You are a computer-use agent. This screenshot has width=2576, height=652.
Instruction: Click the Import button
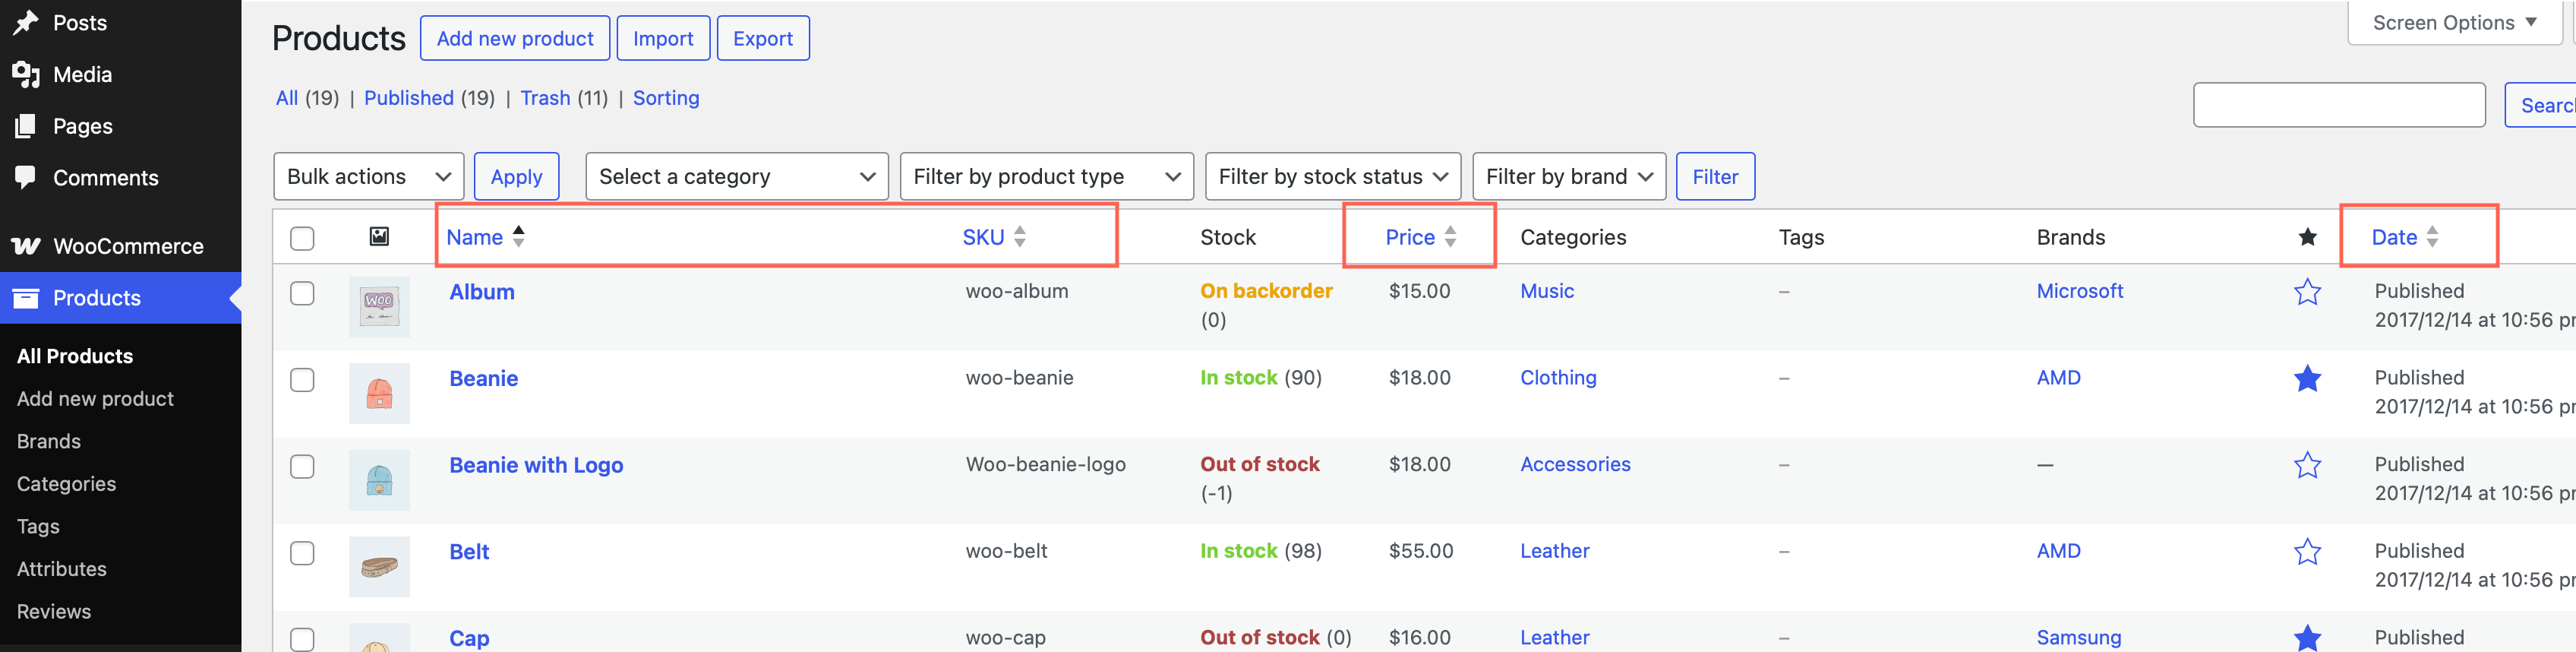coord(663,38)
